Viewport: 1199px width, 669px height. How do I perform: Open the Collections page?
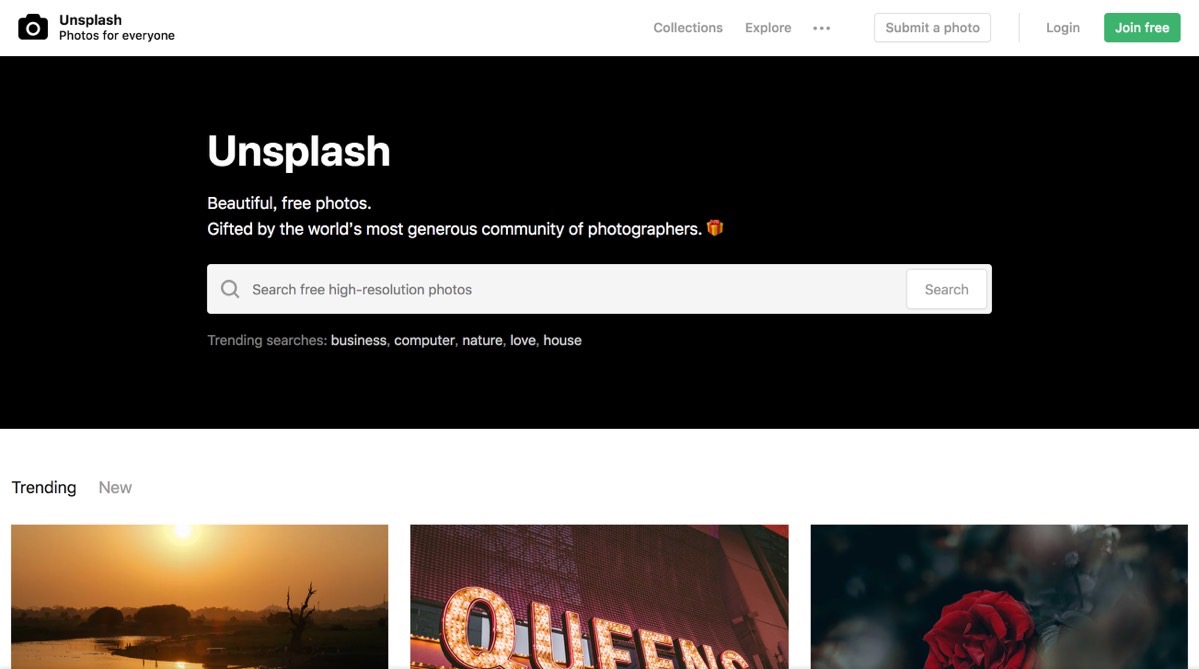tap(687, 28)
